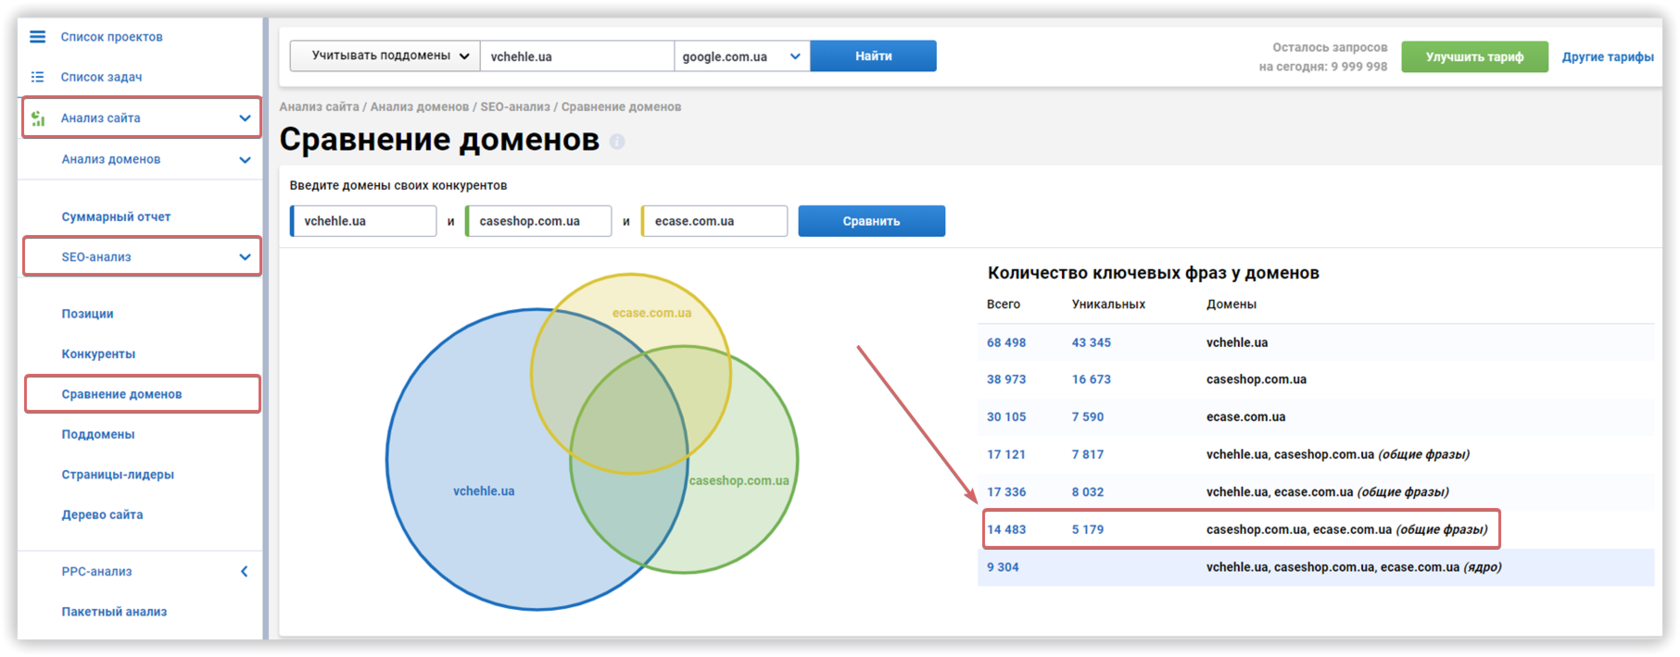
Task: Click the Сравнить button
Action: 871,221
